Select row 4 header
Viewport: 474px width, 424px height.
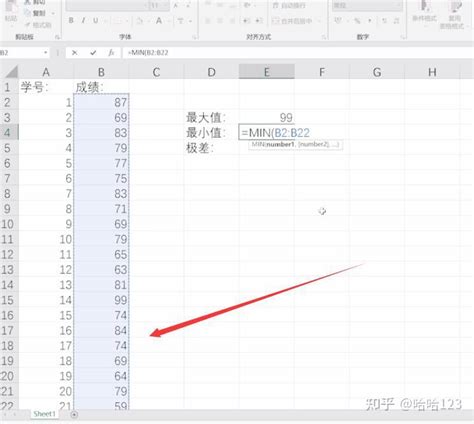tap(8, 132)
